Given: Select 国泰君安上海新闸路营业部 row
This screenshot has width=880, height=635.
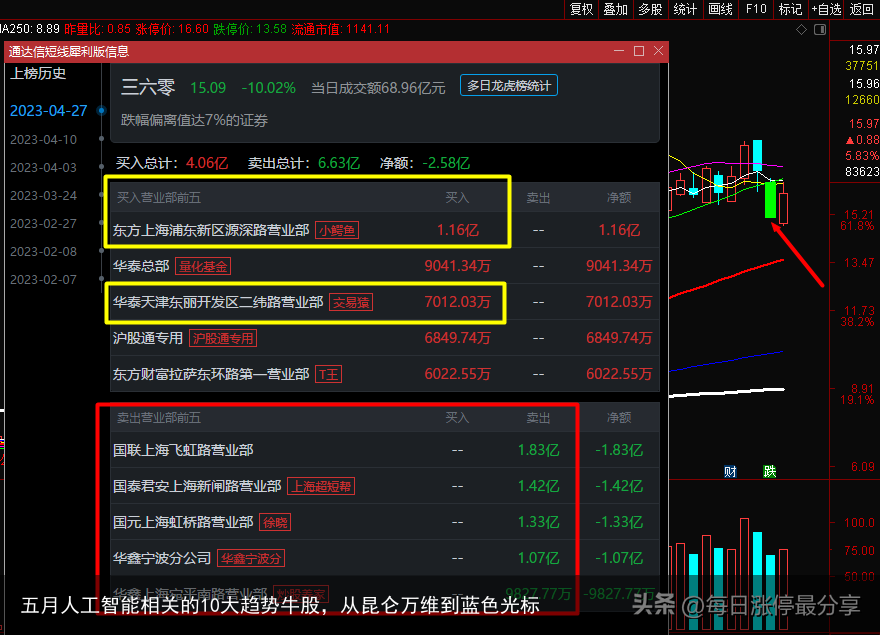Looking at the screenshot, I should pyautogui.click(x=384, y=486).
